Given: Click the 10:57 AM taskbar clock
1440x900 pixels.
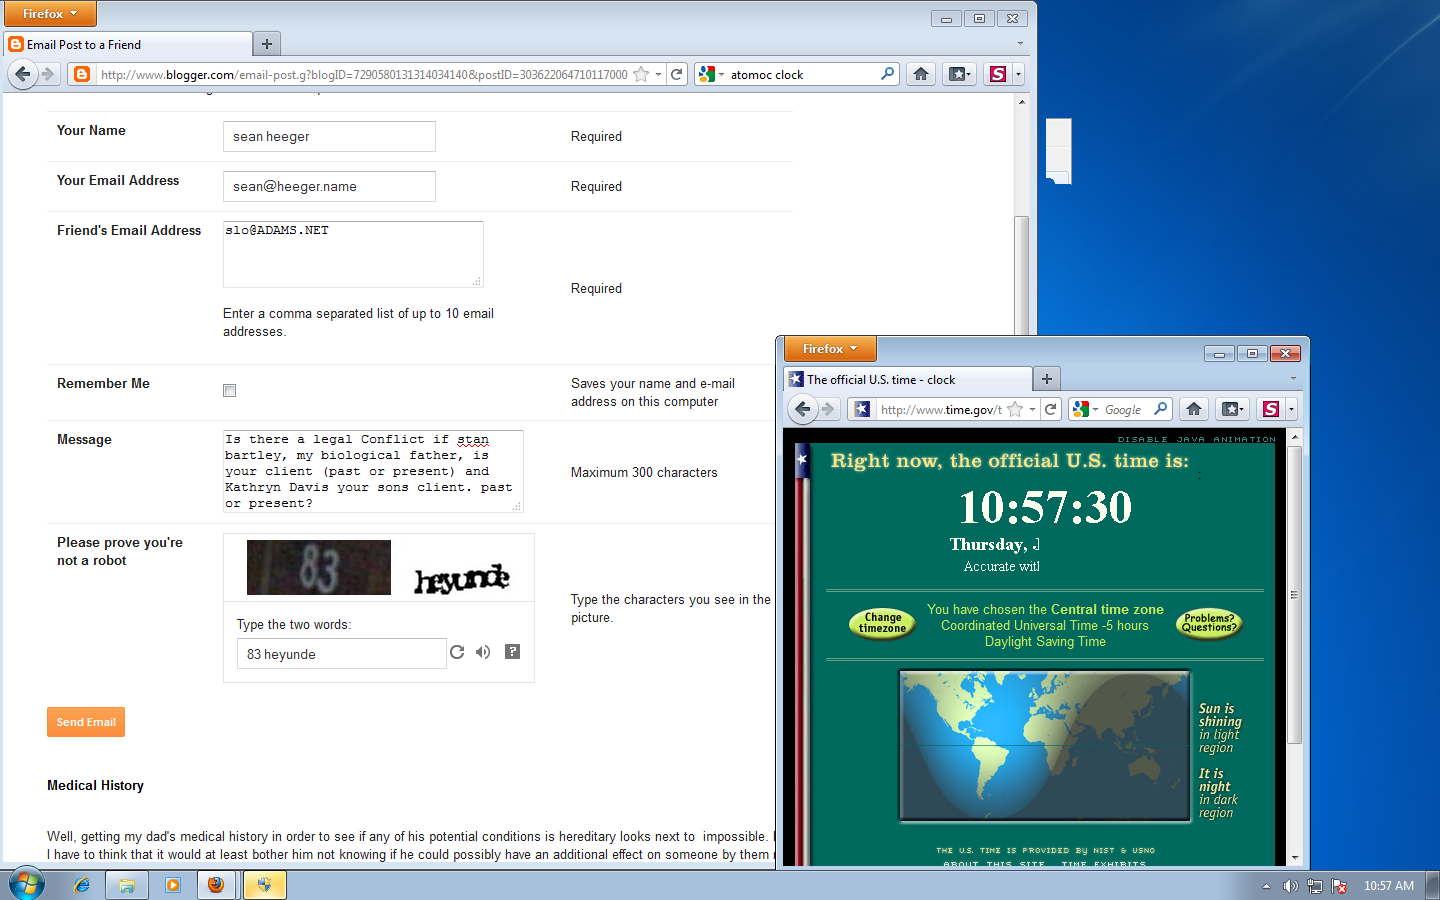Looking at the screenshot, I should [x=1389, y=886].
